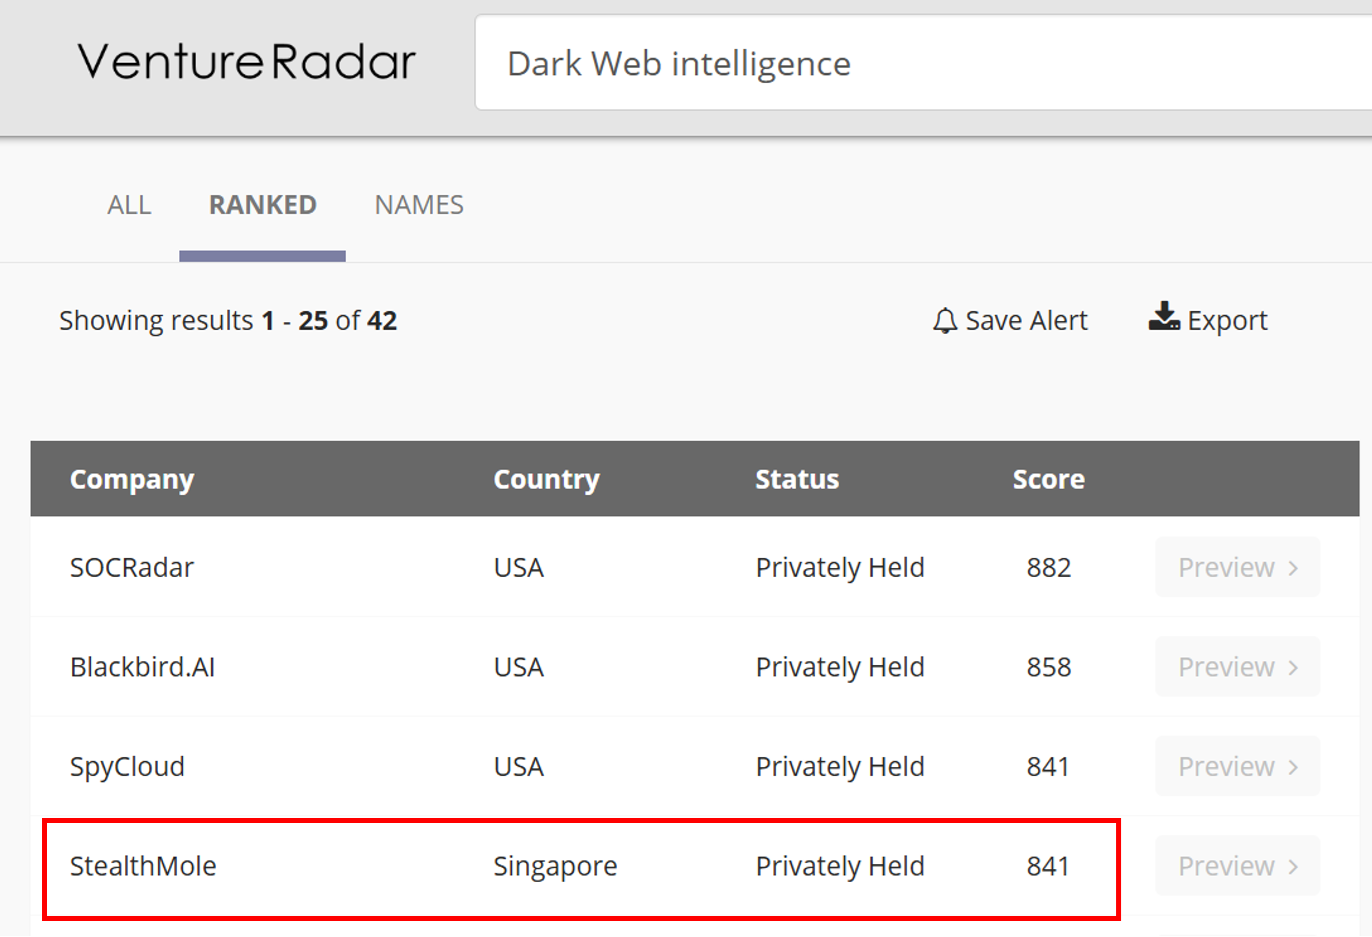Open the SOCRadar company entry
Image resolution: width=1372 pixels, height=937 pixels.
pos(132,567)
